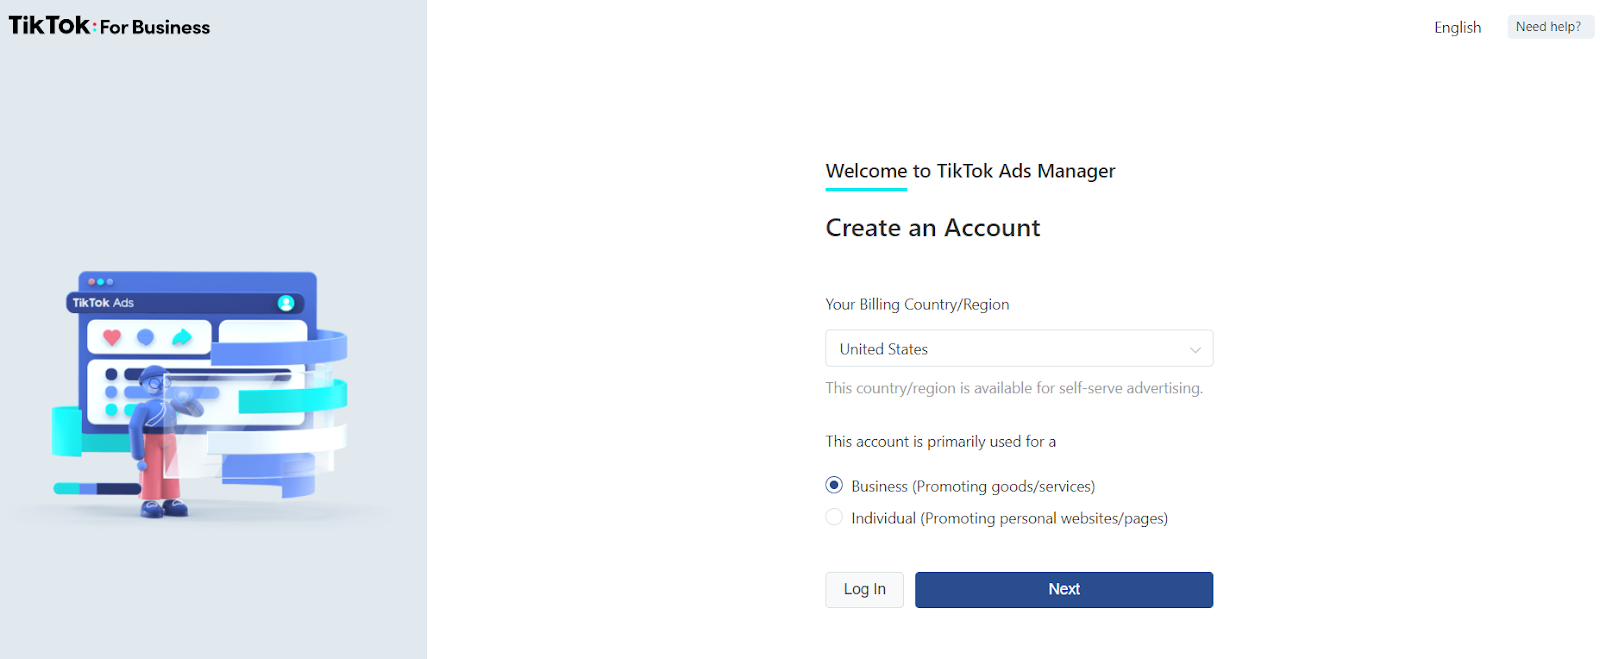Screen dimensions: 1600x659
Task: Click the chevron arrow in country dropdown
Action: [1195, 350]
